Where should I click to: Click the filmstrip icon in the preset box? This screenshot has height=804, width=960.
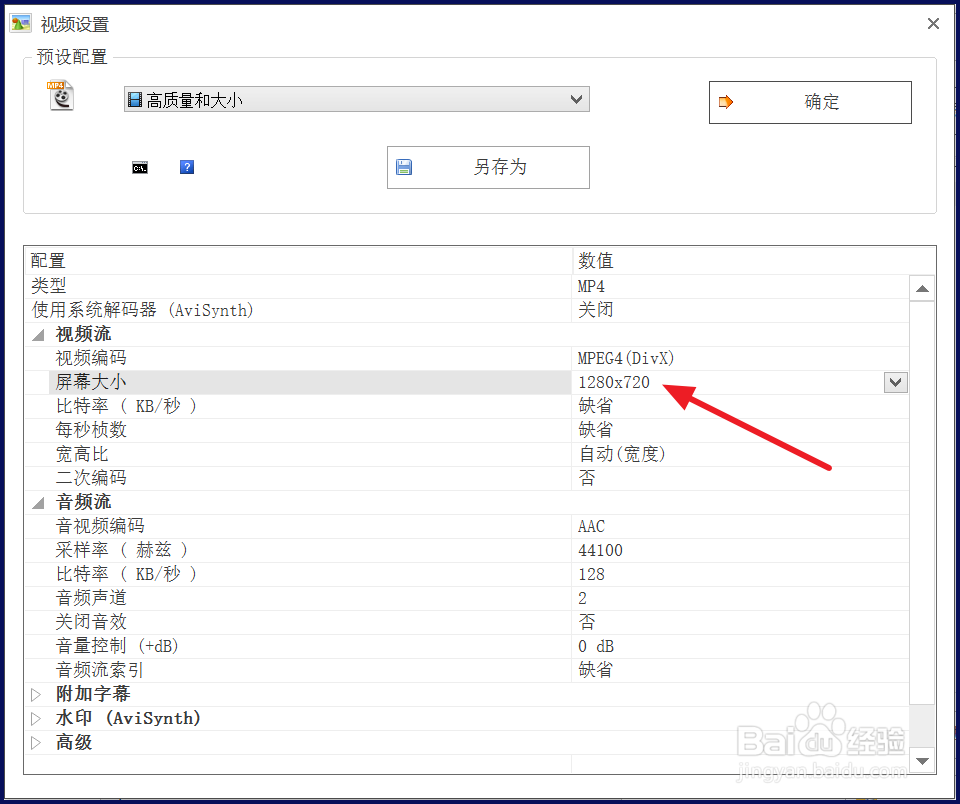134,99
